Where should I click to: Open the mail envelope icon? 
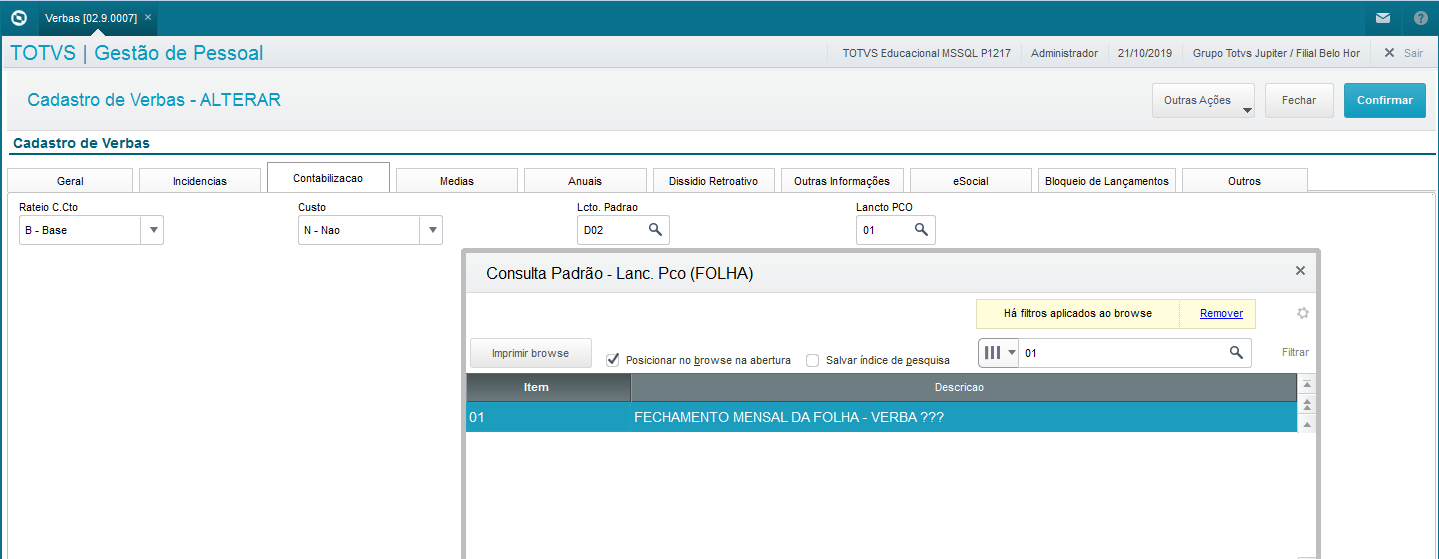tap(1383, 18)
